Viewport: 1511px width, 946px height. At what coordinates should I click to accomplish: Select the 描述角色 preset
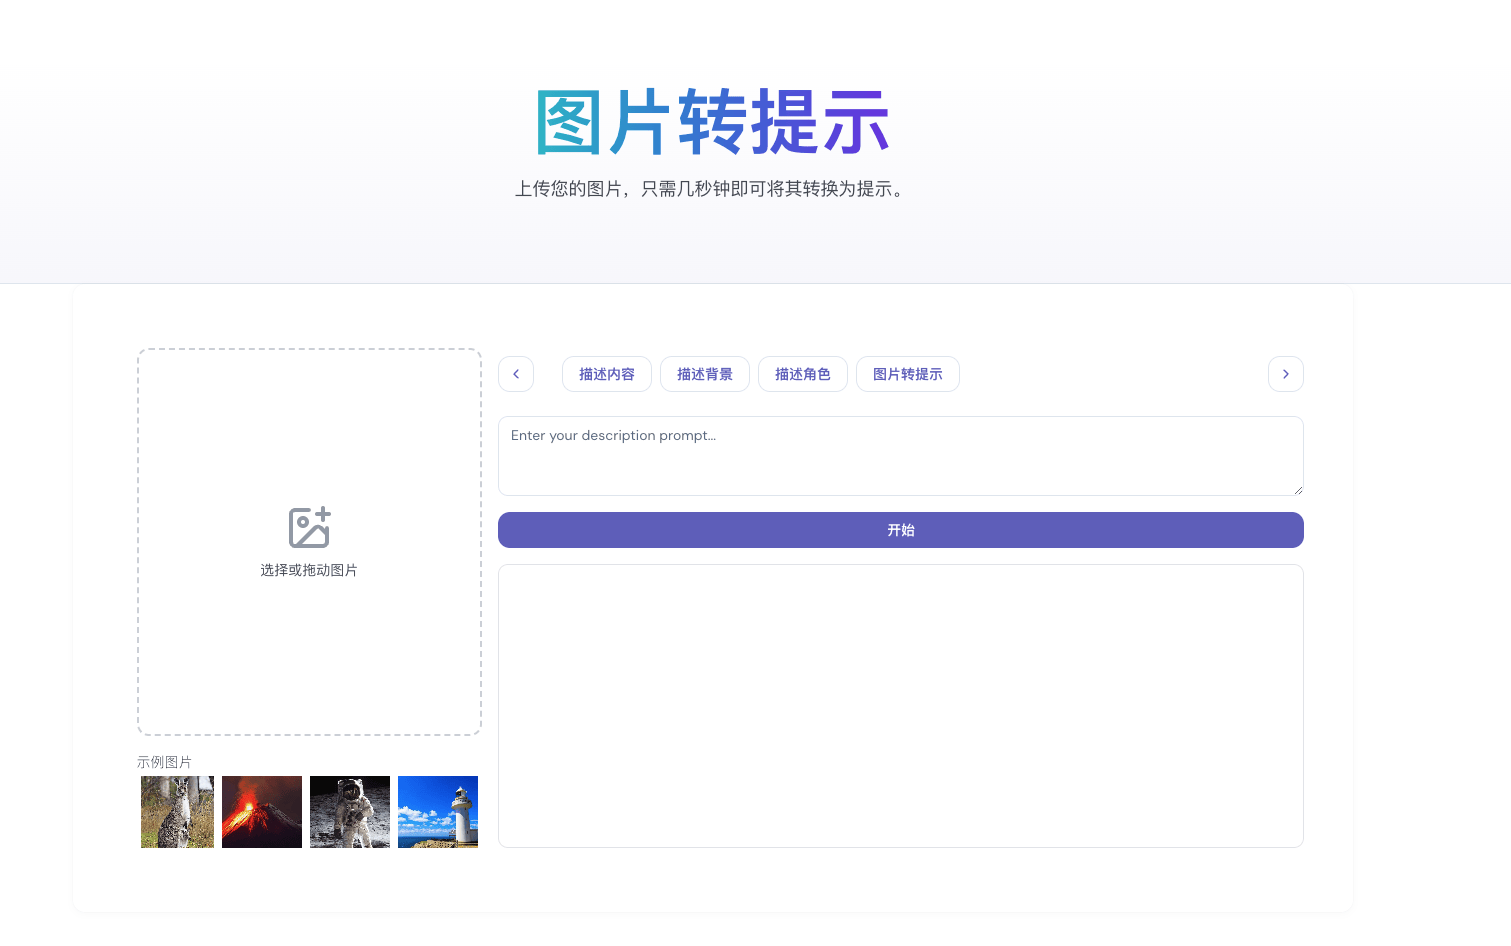[803, 374]
